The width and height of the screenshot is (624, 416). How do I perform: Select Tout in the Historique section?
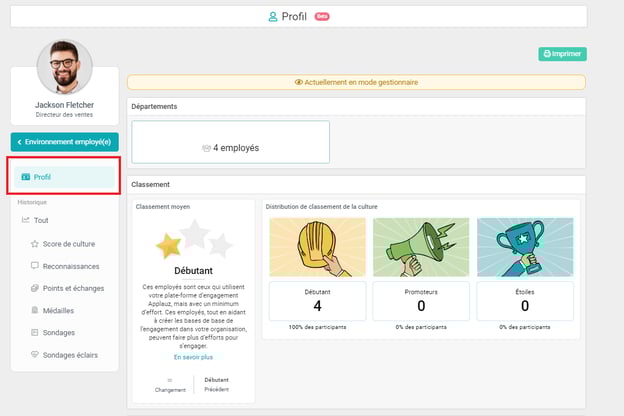tap(41, 220)
